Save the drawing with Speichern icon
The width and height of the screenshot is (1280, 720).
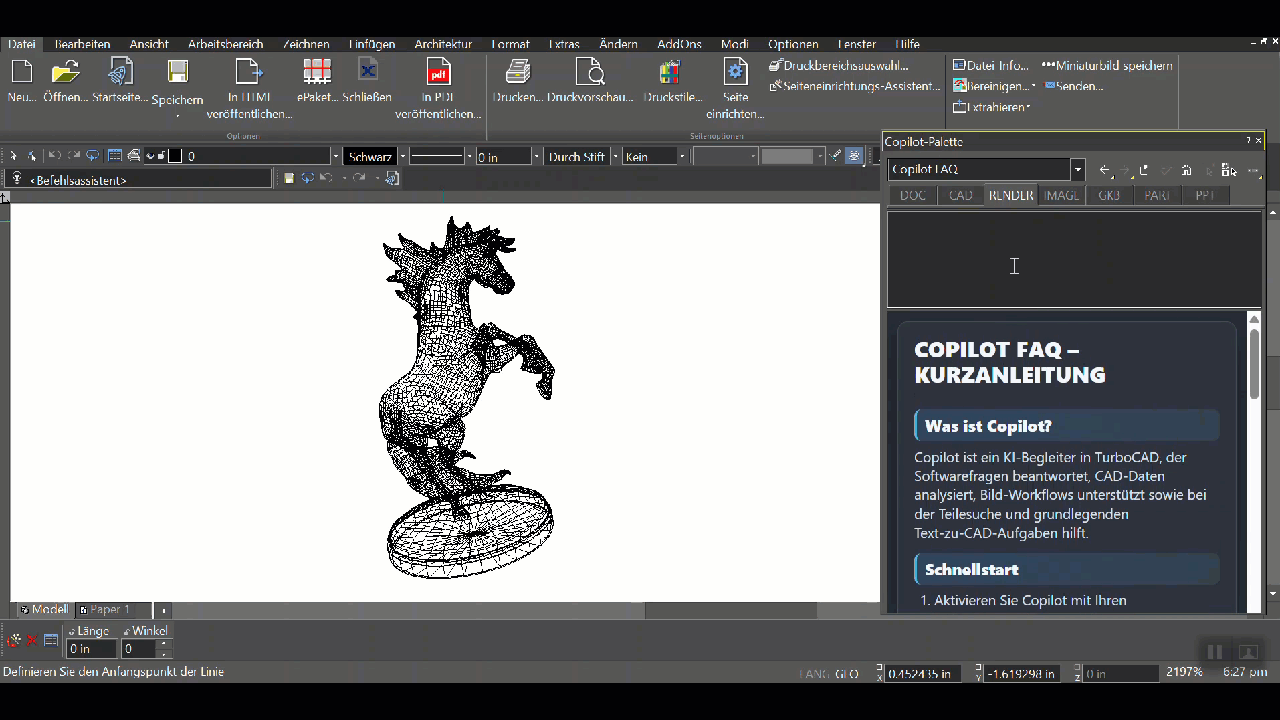click(x=178, y=72)
